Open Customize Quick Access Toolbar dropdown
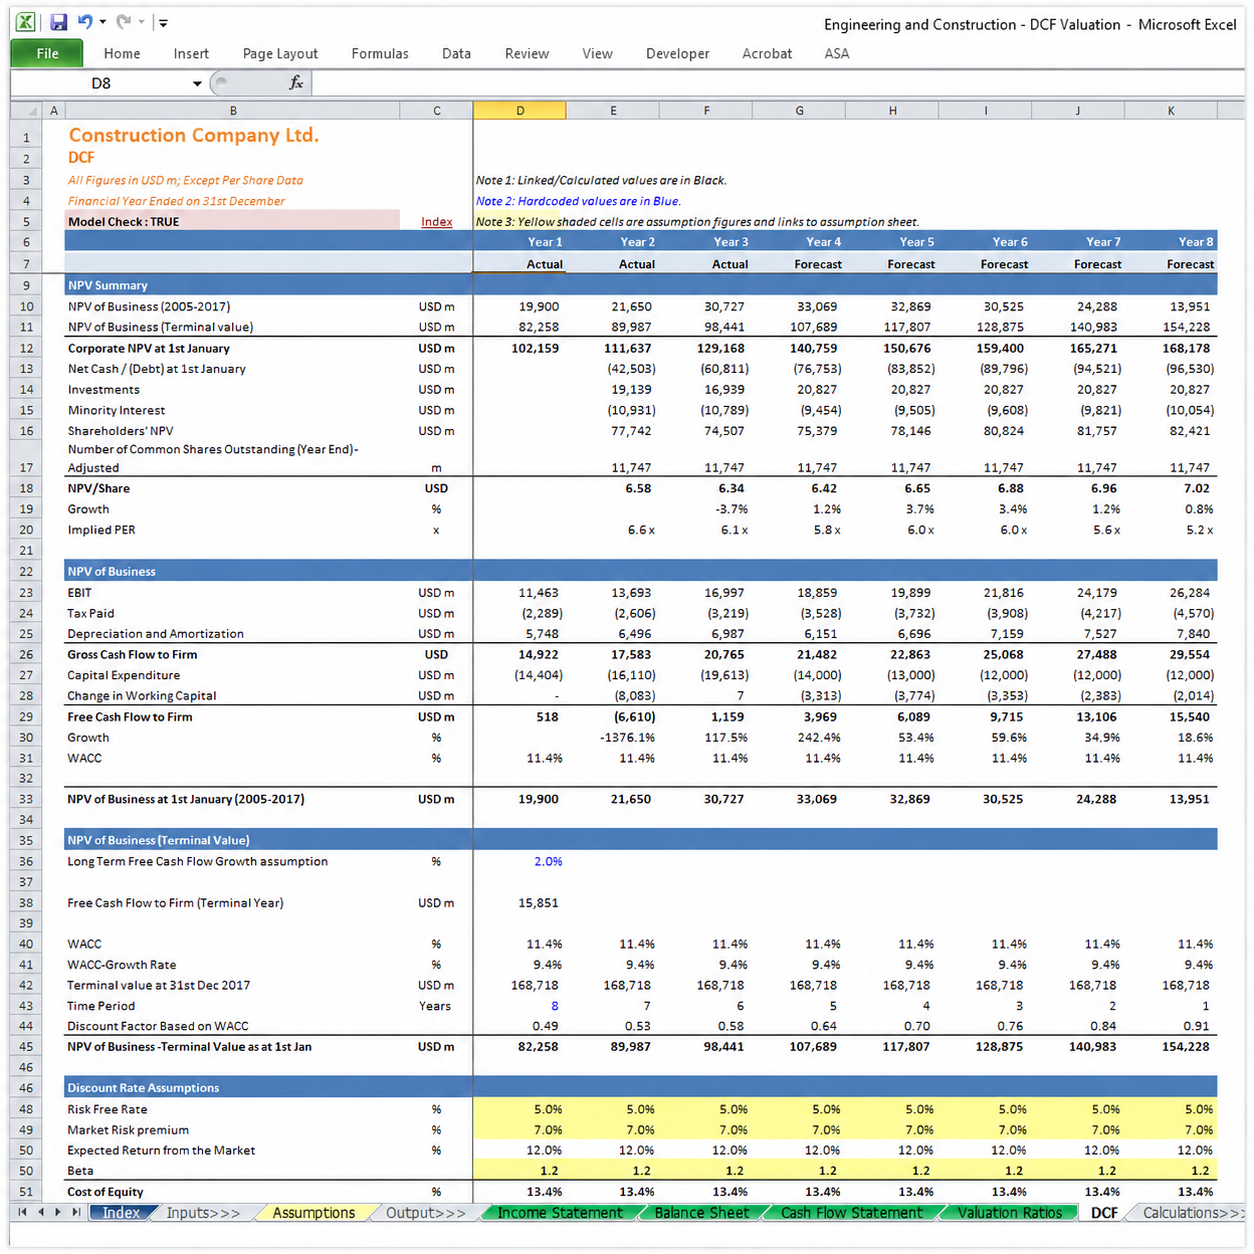Image resolution: width=1254 pixels, height=1254 pixels. [163, 22]
